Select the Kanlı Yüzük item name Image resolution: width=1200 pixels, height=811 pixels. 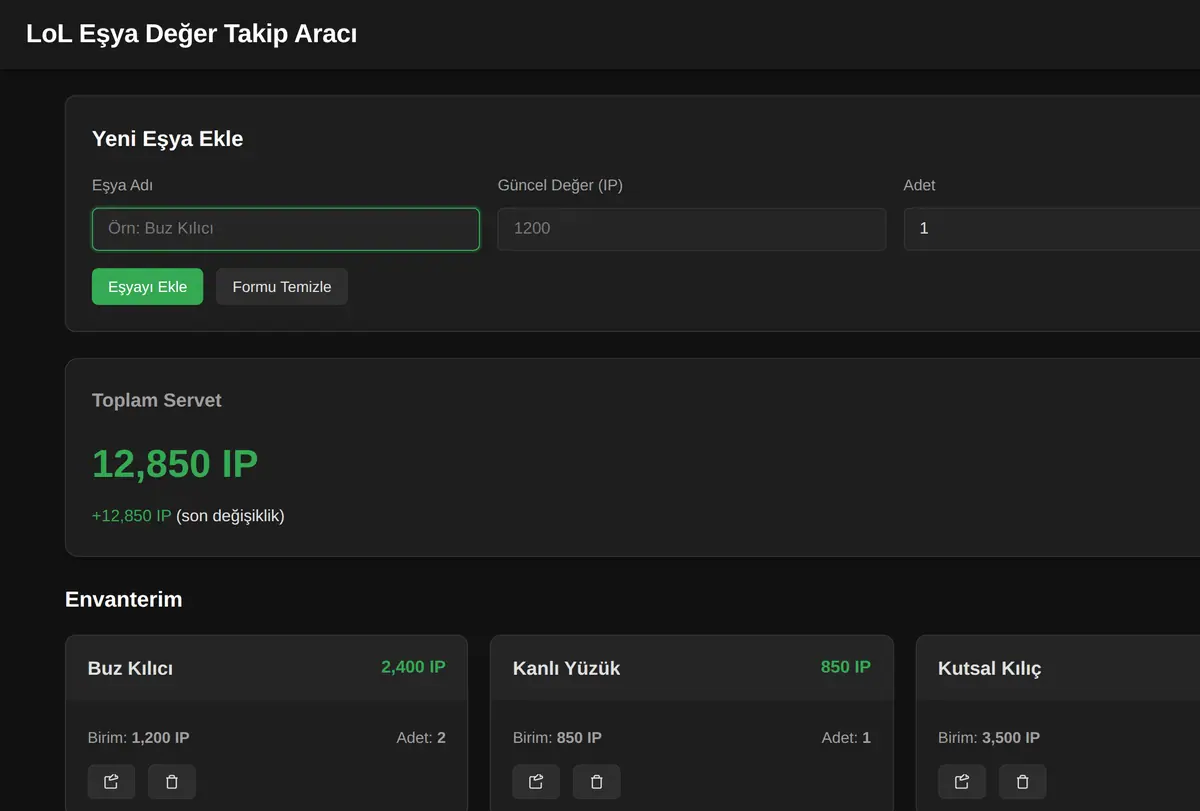click(566, 669)
